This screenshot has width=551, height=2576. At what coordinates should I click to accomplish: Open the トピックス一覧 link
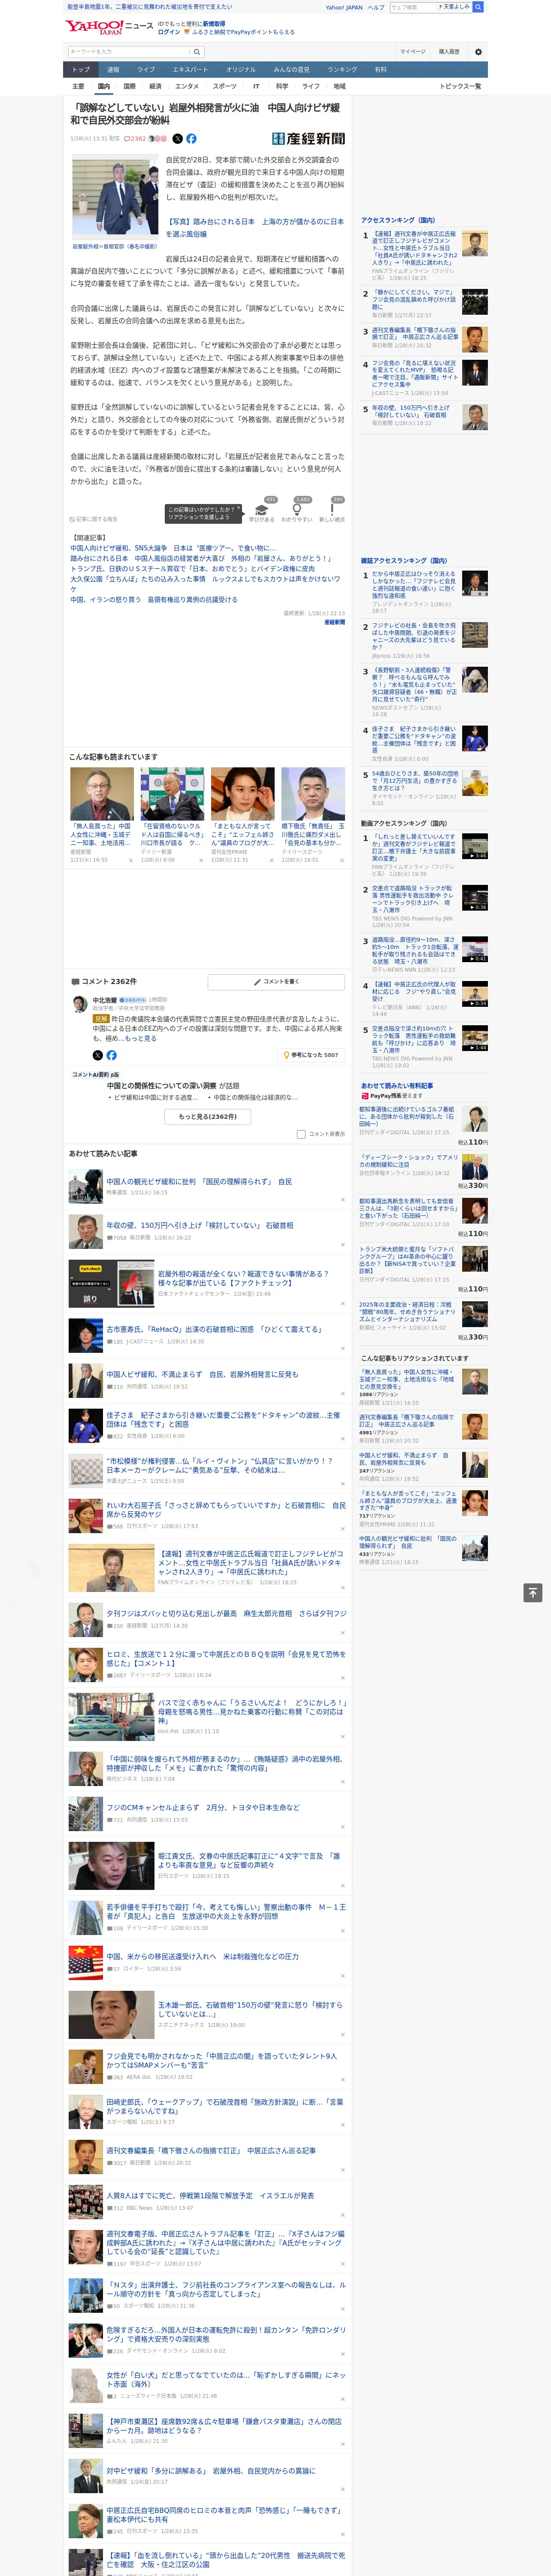coord(460,86)
